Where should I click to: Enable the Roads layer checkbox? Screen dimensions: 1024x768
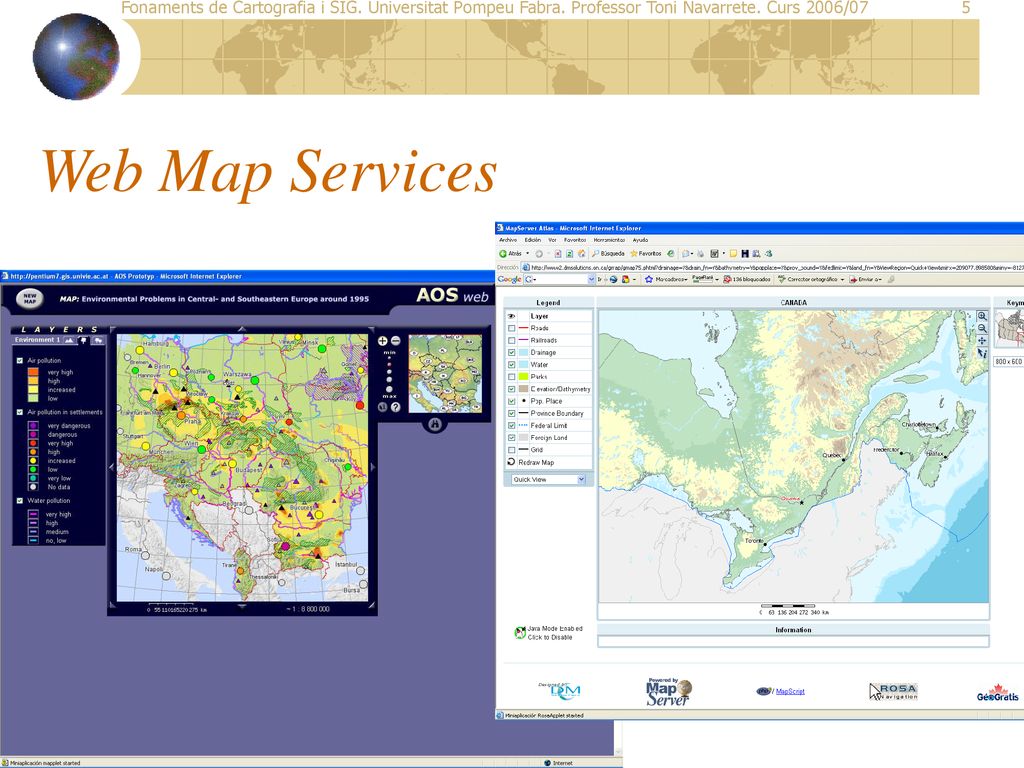[511, 328]
